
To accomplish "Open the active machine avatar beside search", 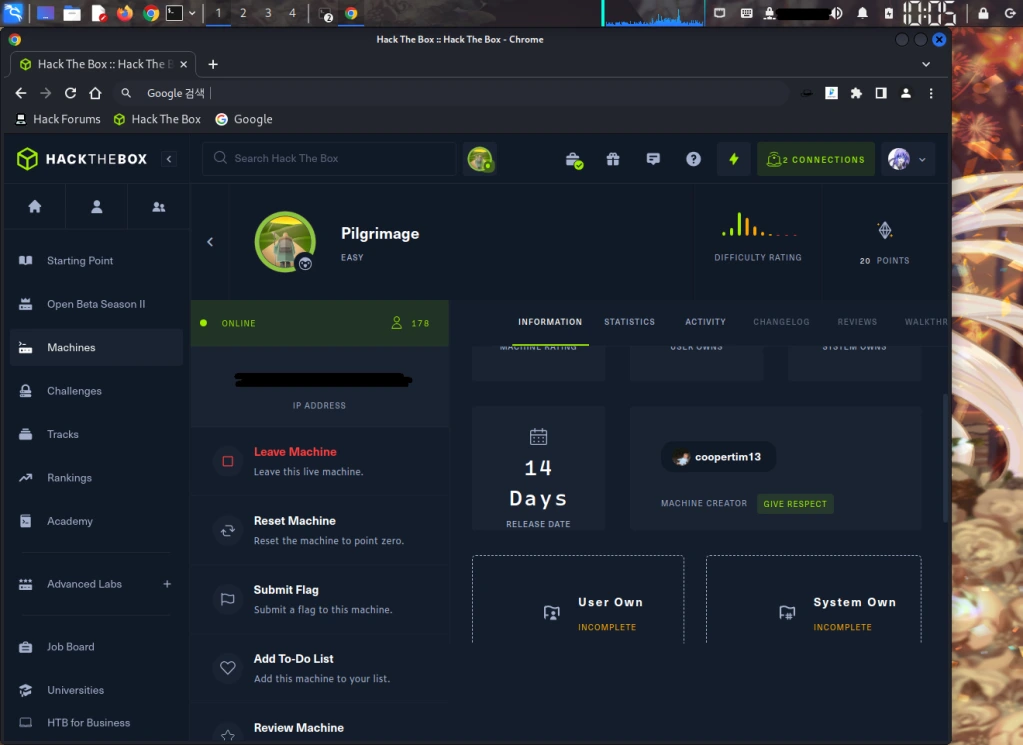I will 480,159.
